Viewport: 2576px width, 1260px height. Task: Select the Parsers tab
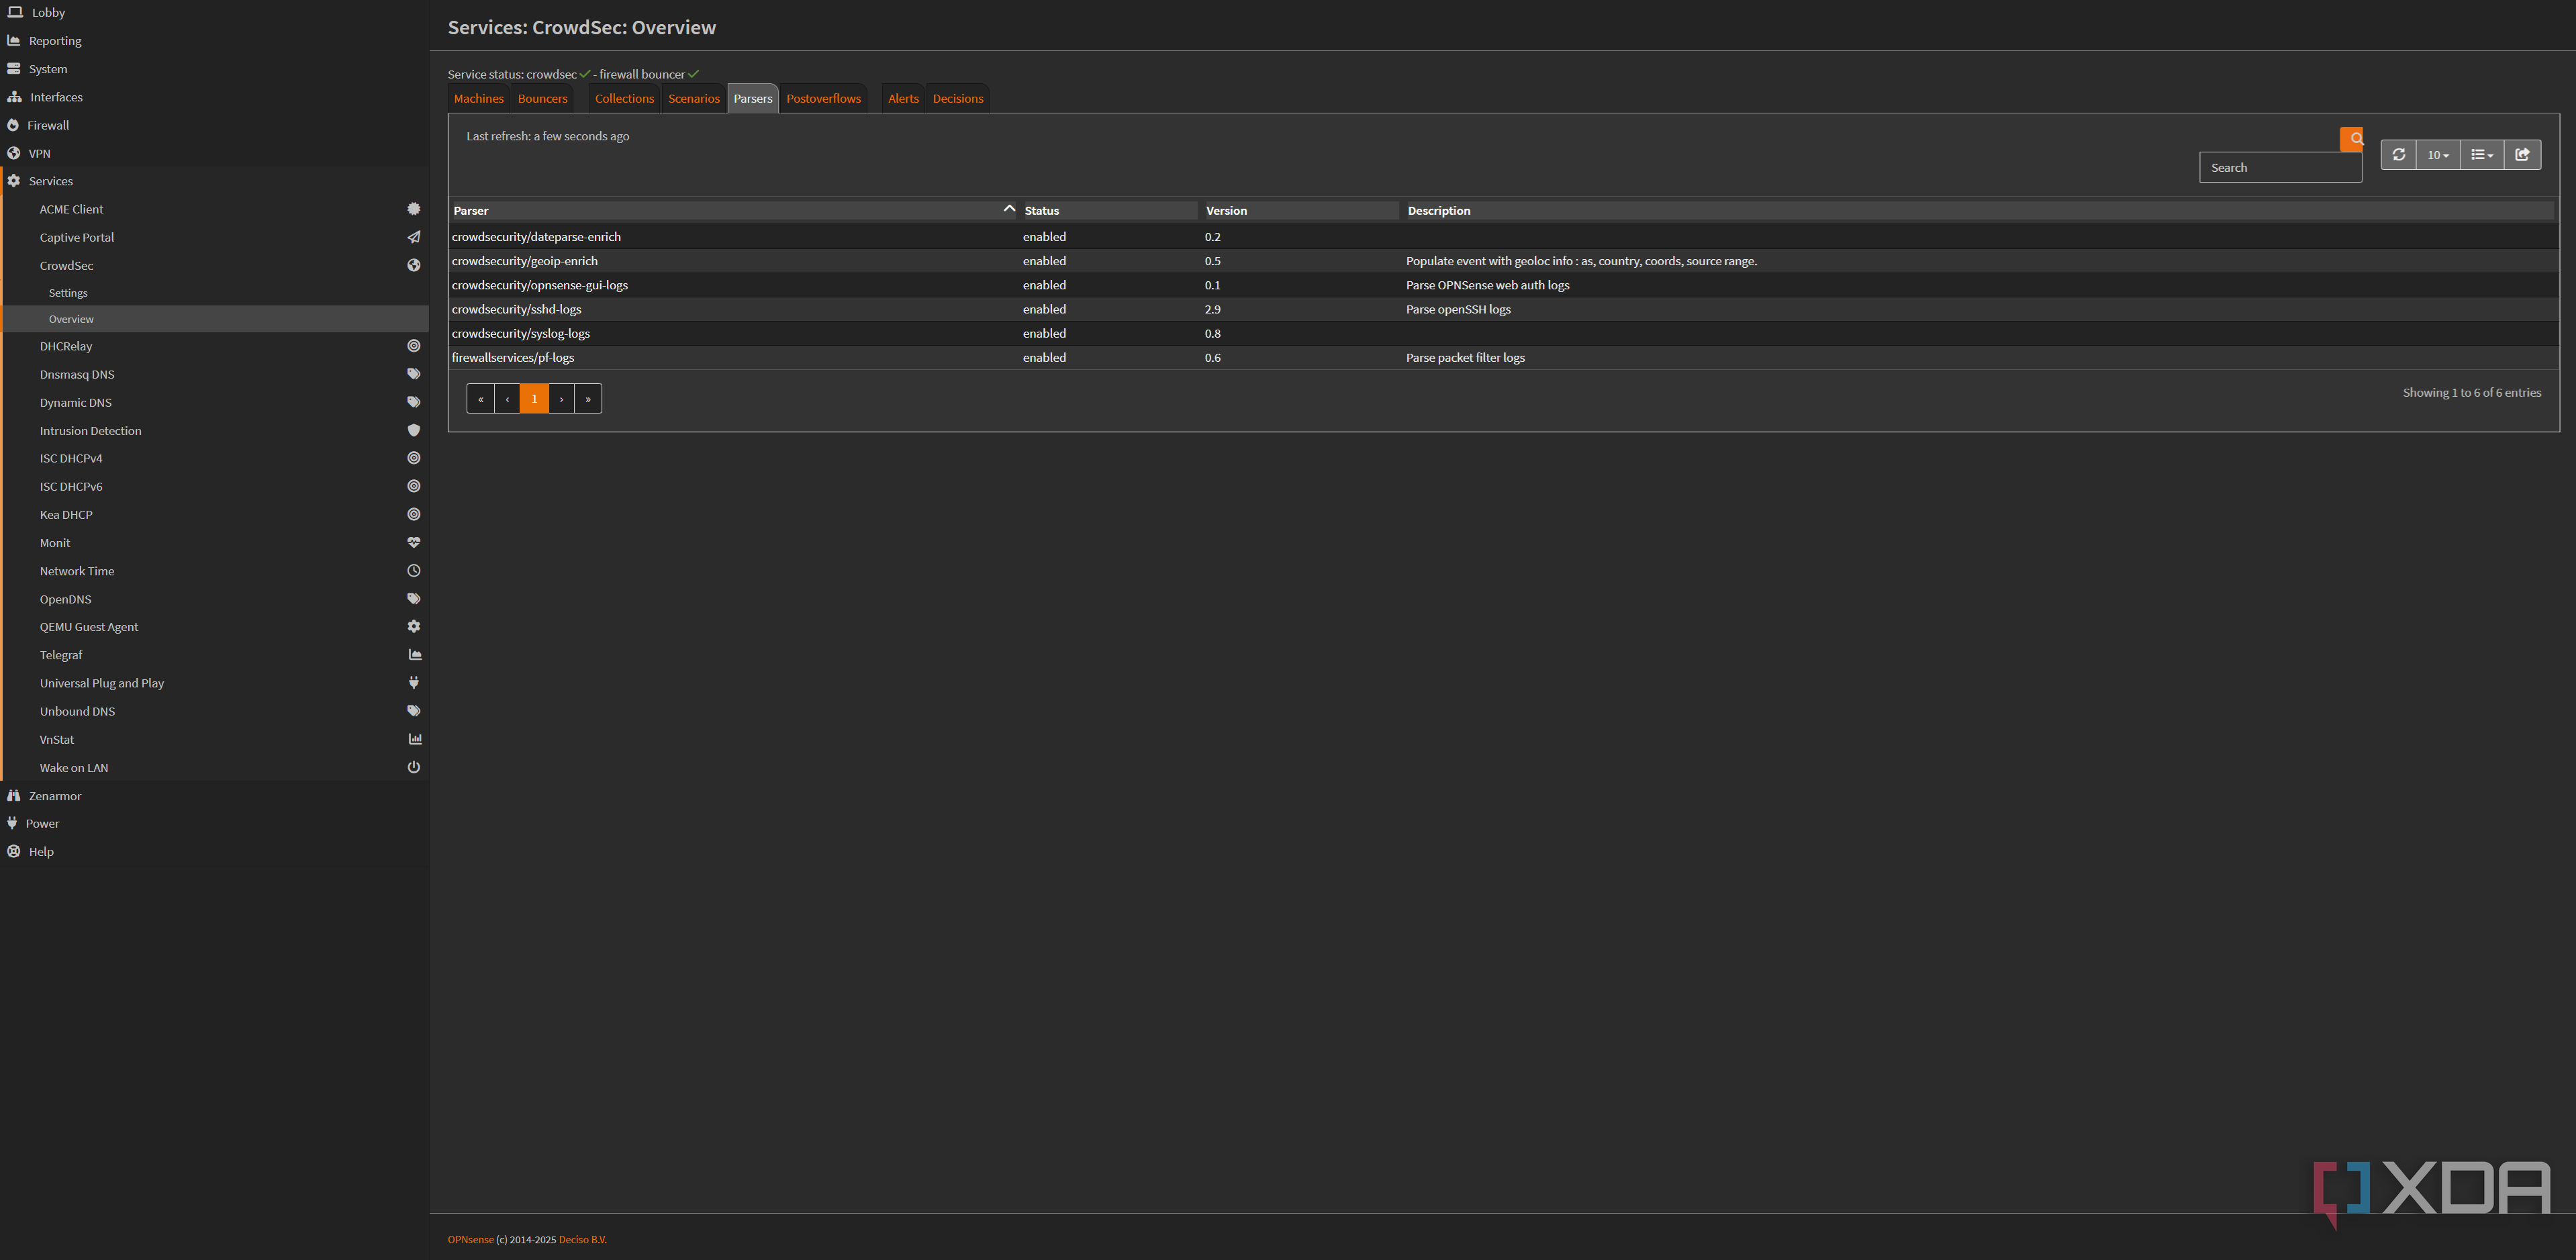point(753,99)
